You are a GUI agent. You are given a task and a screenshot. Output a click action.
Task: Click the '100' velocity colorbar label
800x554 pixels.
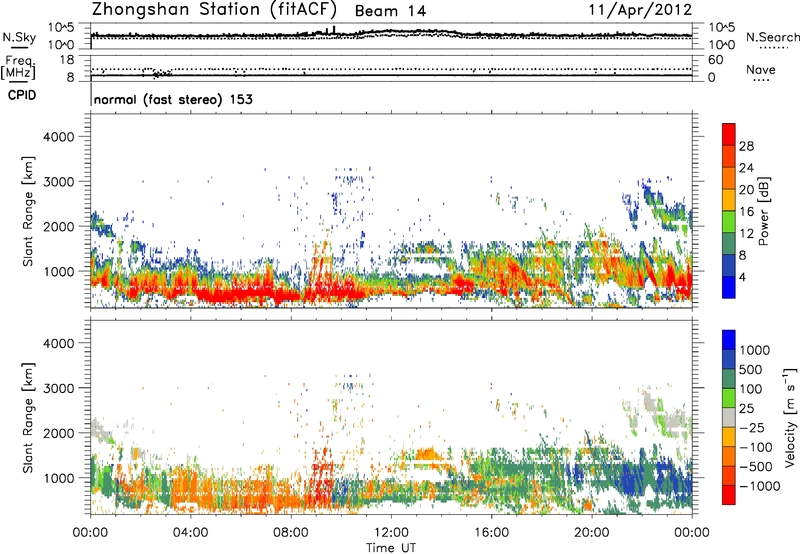coord(751,389)
